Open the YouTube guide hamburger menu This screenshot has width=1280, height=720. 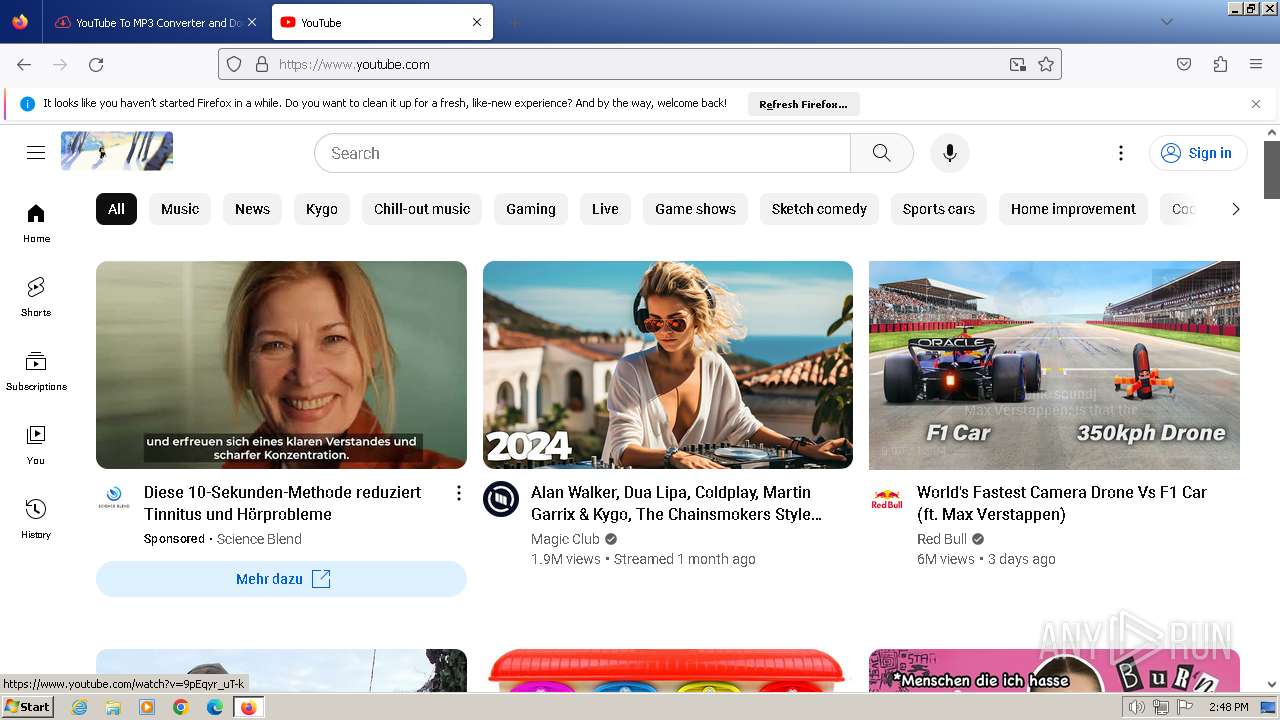pyautogui.click(x=36, y=153)
